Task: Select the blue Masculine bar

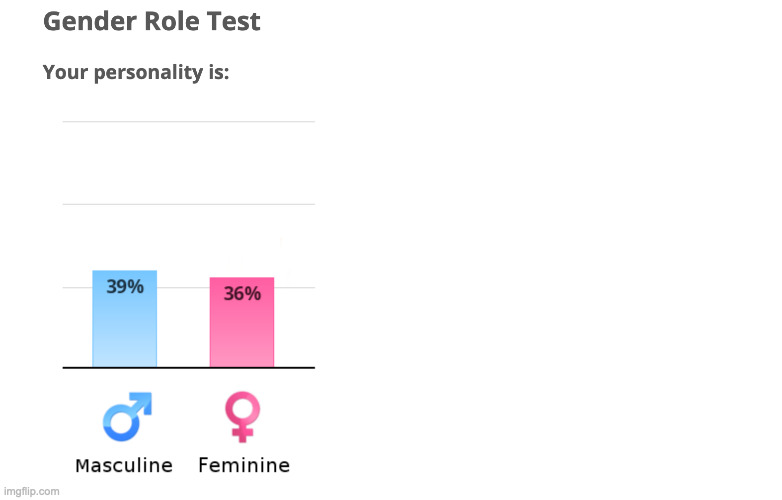Action: tap(125, 319)
